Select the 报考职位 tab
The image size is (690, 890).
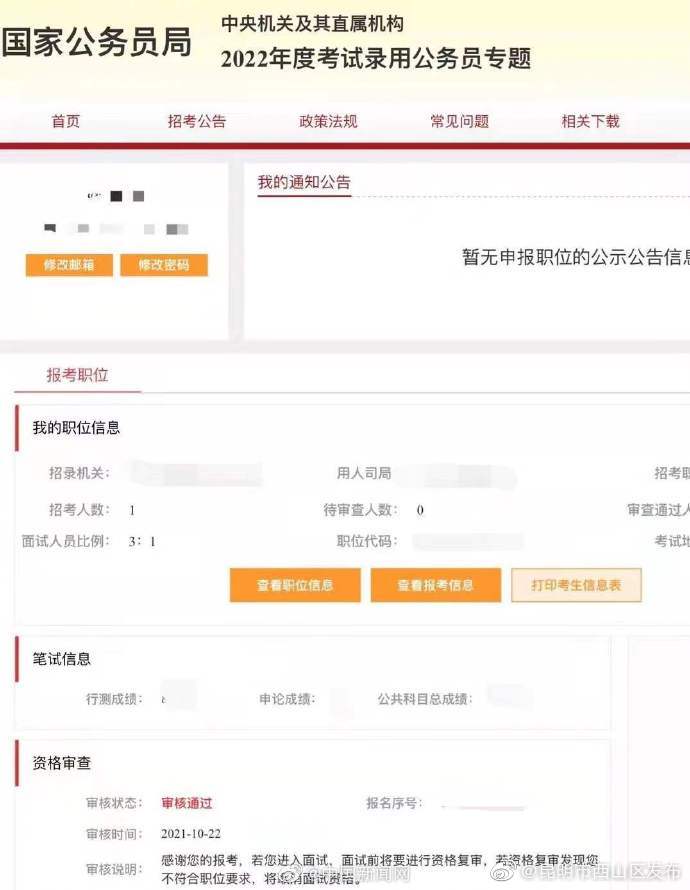tap(77, 375)
